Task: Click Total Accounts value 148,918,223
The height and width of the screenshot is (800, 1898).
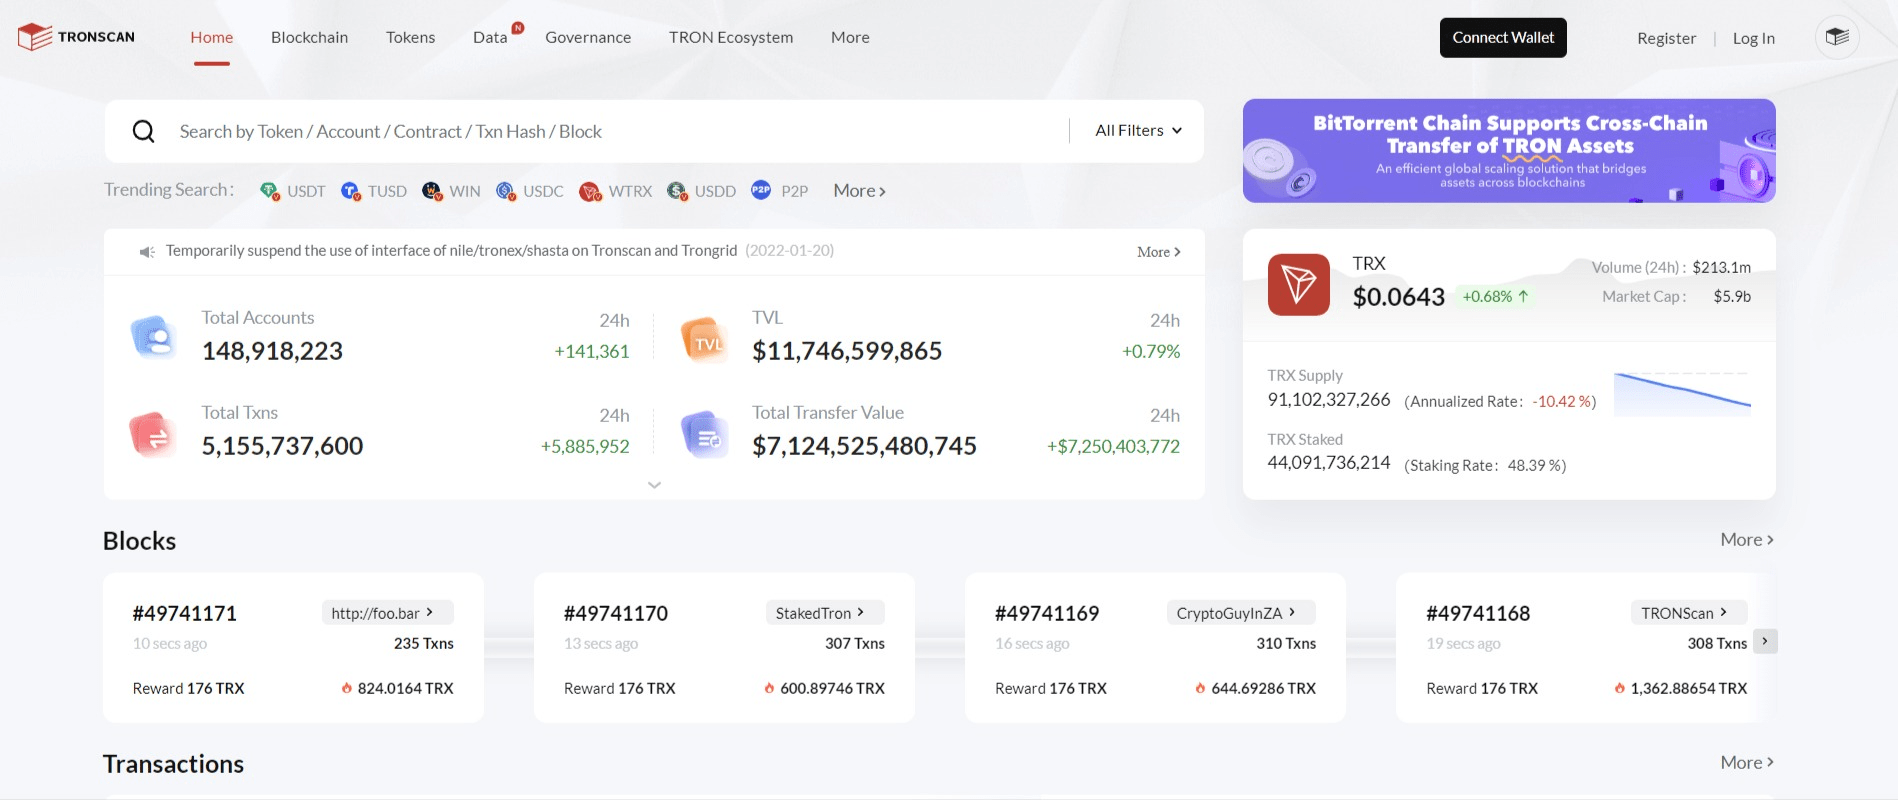Action: [272, 351]
